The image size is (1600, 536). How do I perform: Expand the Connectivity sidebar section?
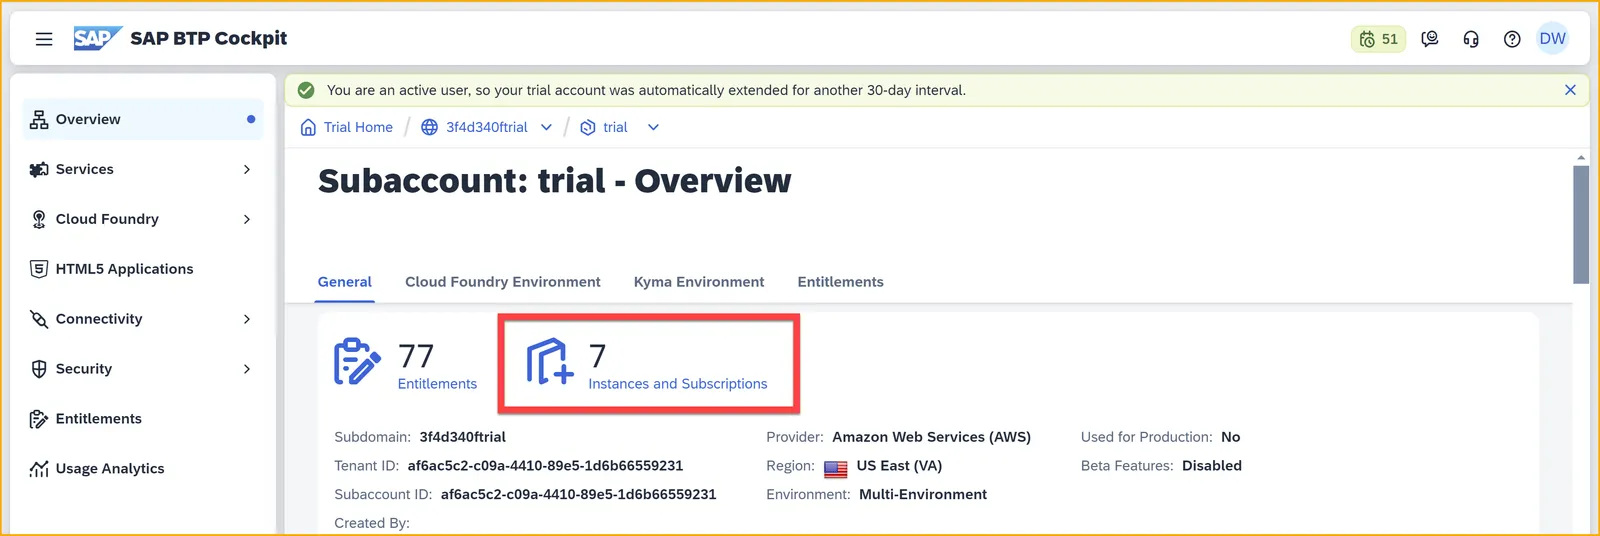point(247,319)
